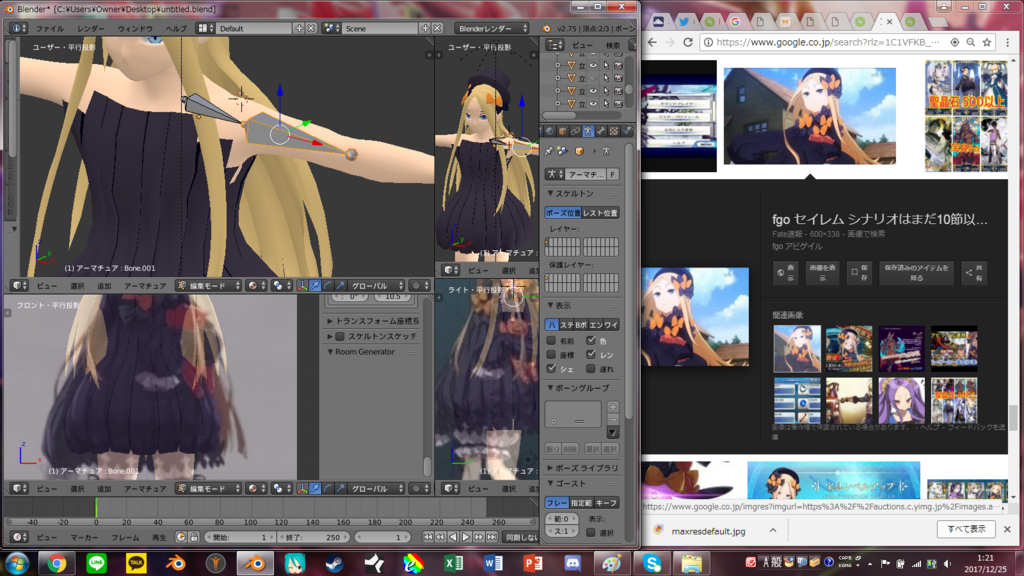Open Skype from the Windows taskbar
The width and height of the screenshot is (1024, 576).
(x=652, y=563)
